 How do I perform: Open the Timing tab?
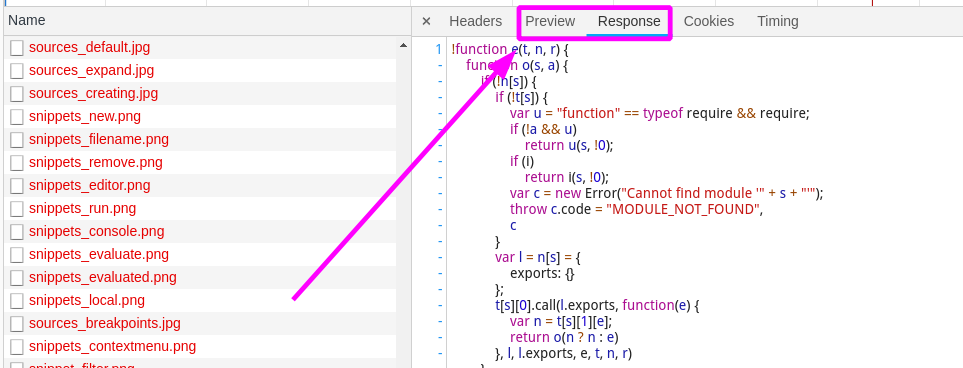coord(778,22)
